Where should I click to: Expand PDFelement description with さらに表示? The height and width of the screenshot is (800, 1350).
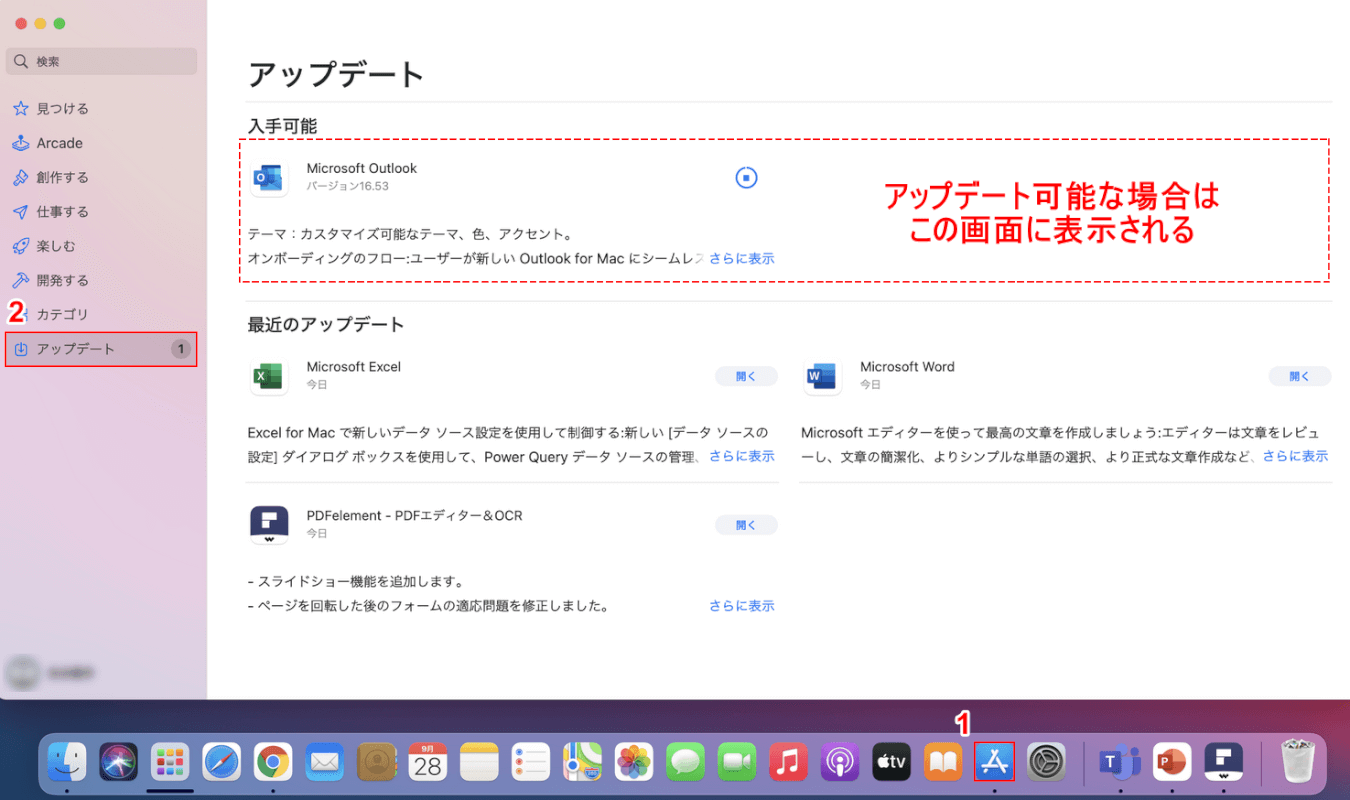coord(742,606)
